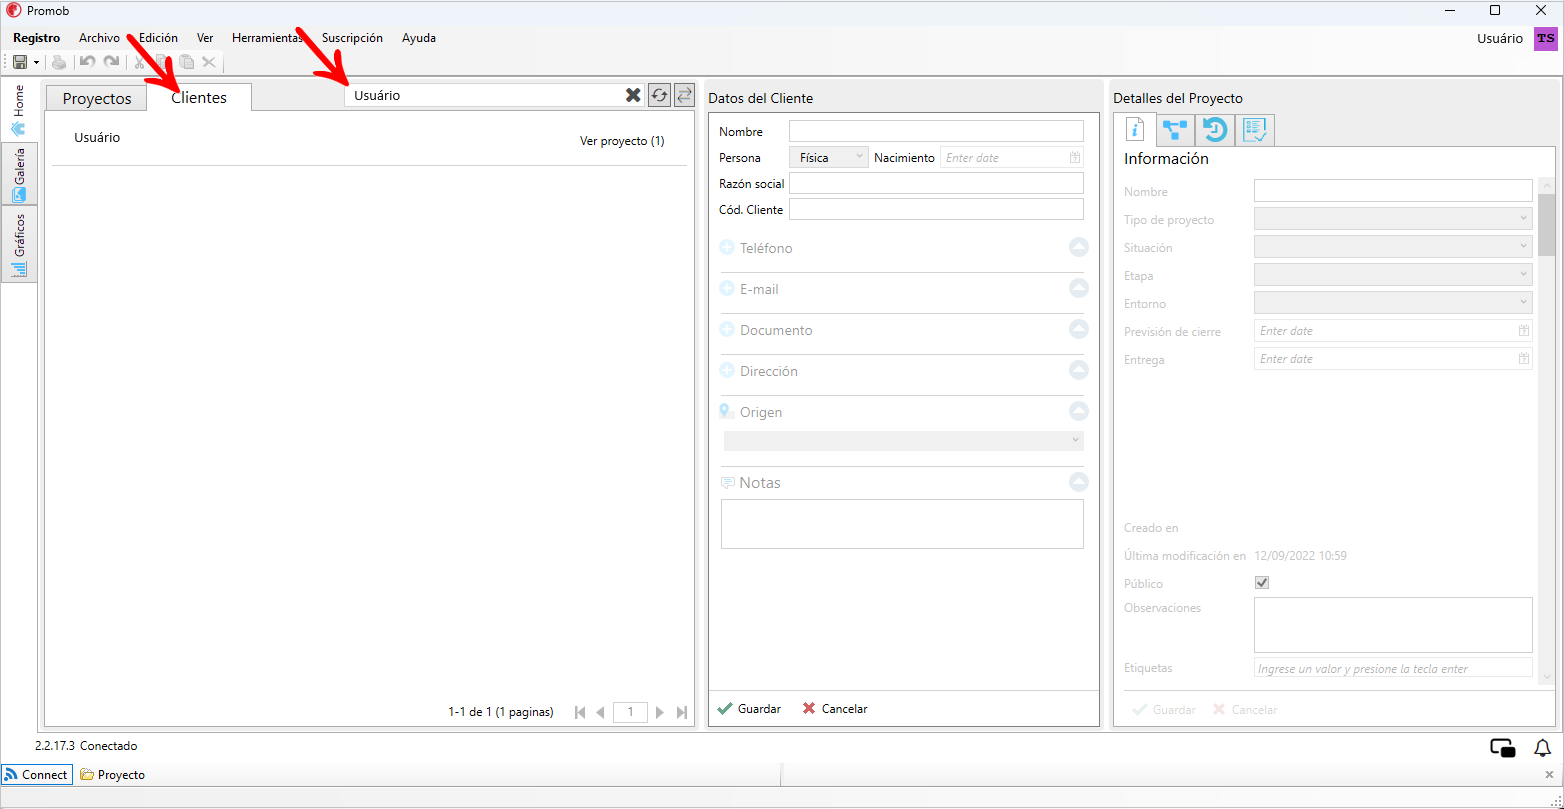Open the Registro menu
1564x809 pixels.
[x=37, y=38]
